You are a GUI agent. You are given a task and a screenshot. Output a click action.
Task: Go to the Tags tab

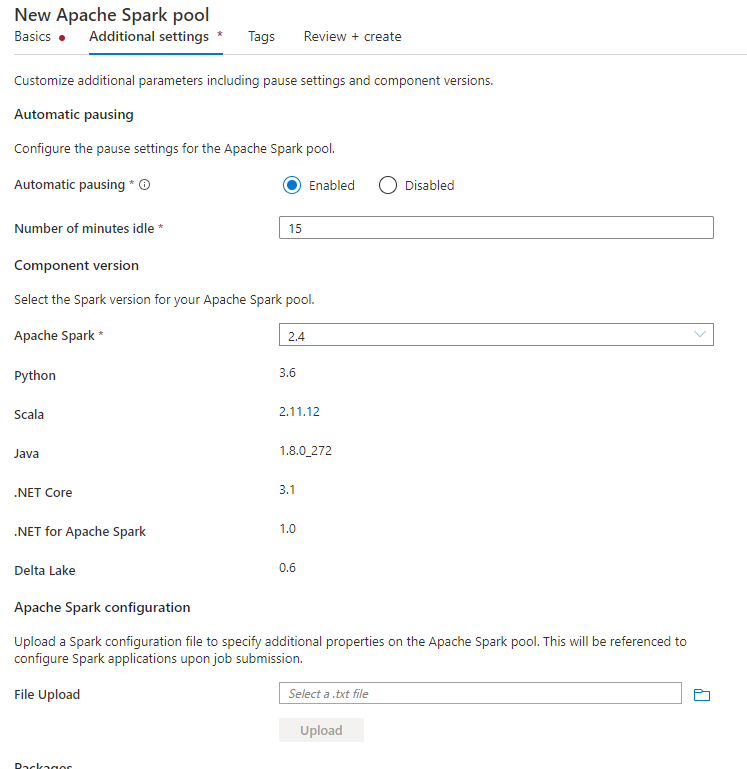(x=261, y=37)
